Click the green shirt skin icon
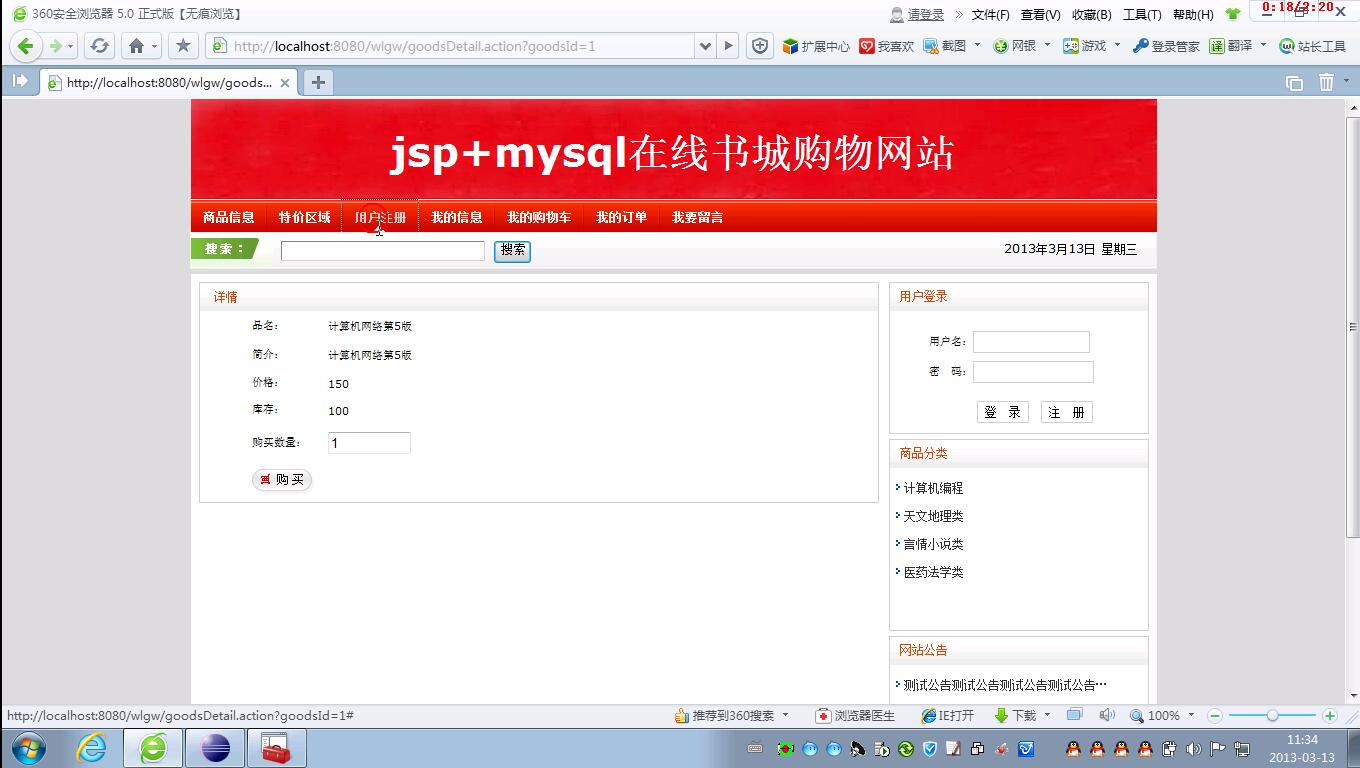The height and width of the screenshot is (768, 1360). 1233,14
